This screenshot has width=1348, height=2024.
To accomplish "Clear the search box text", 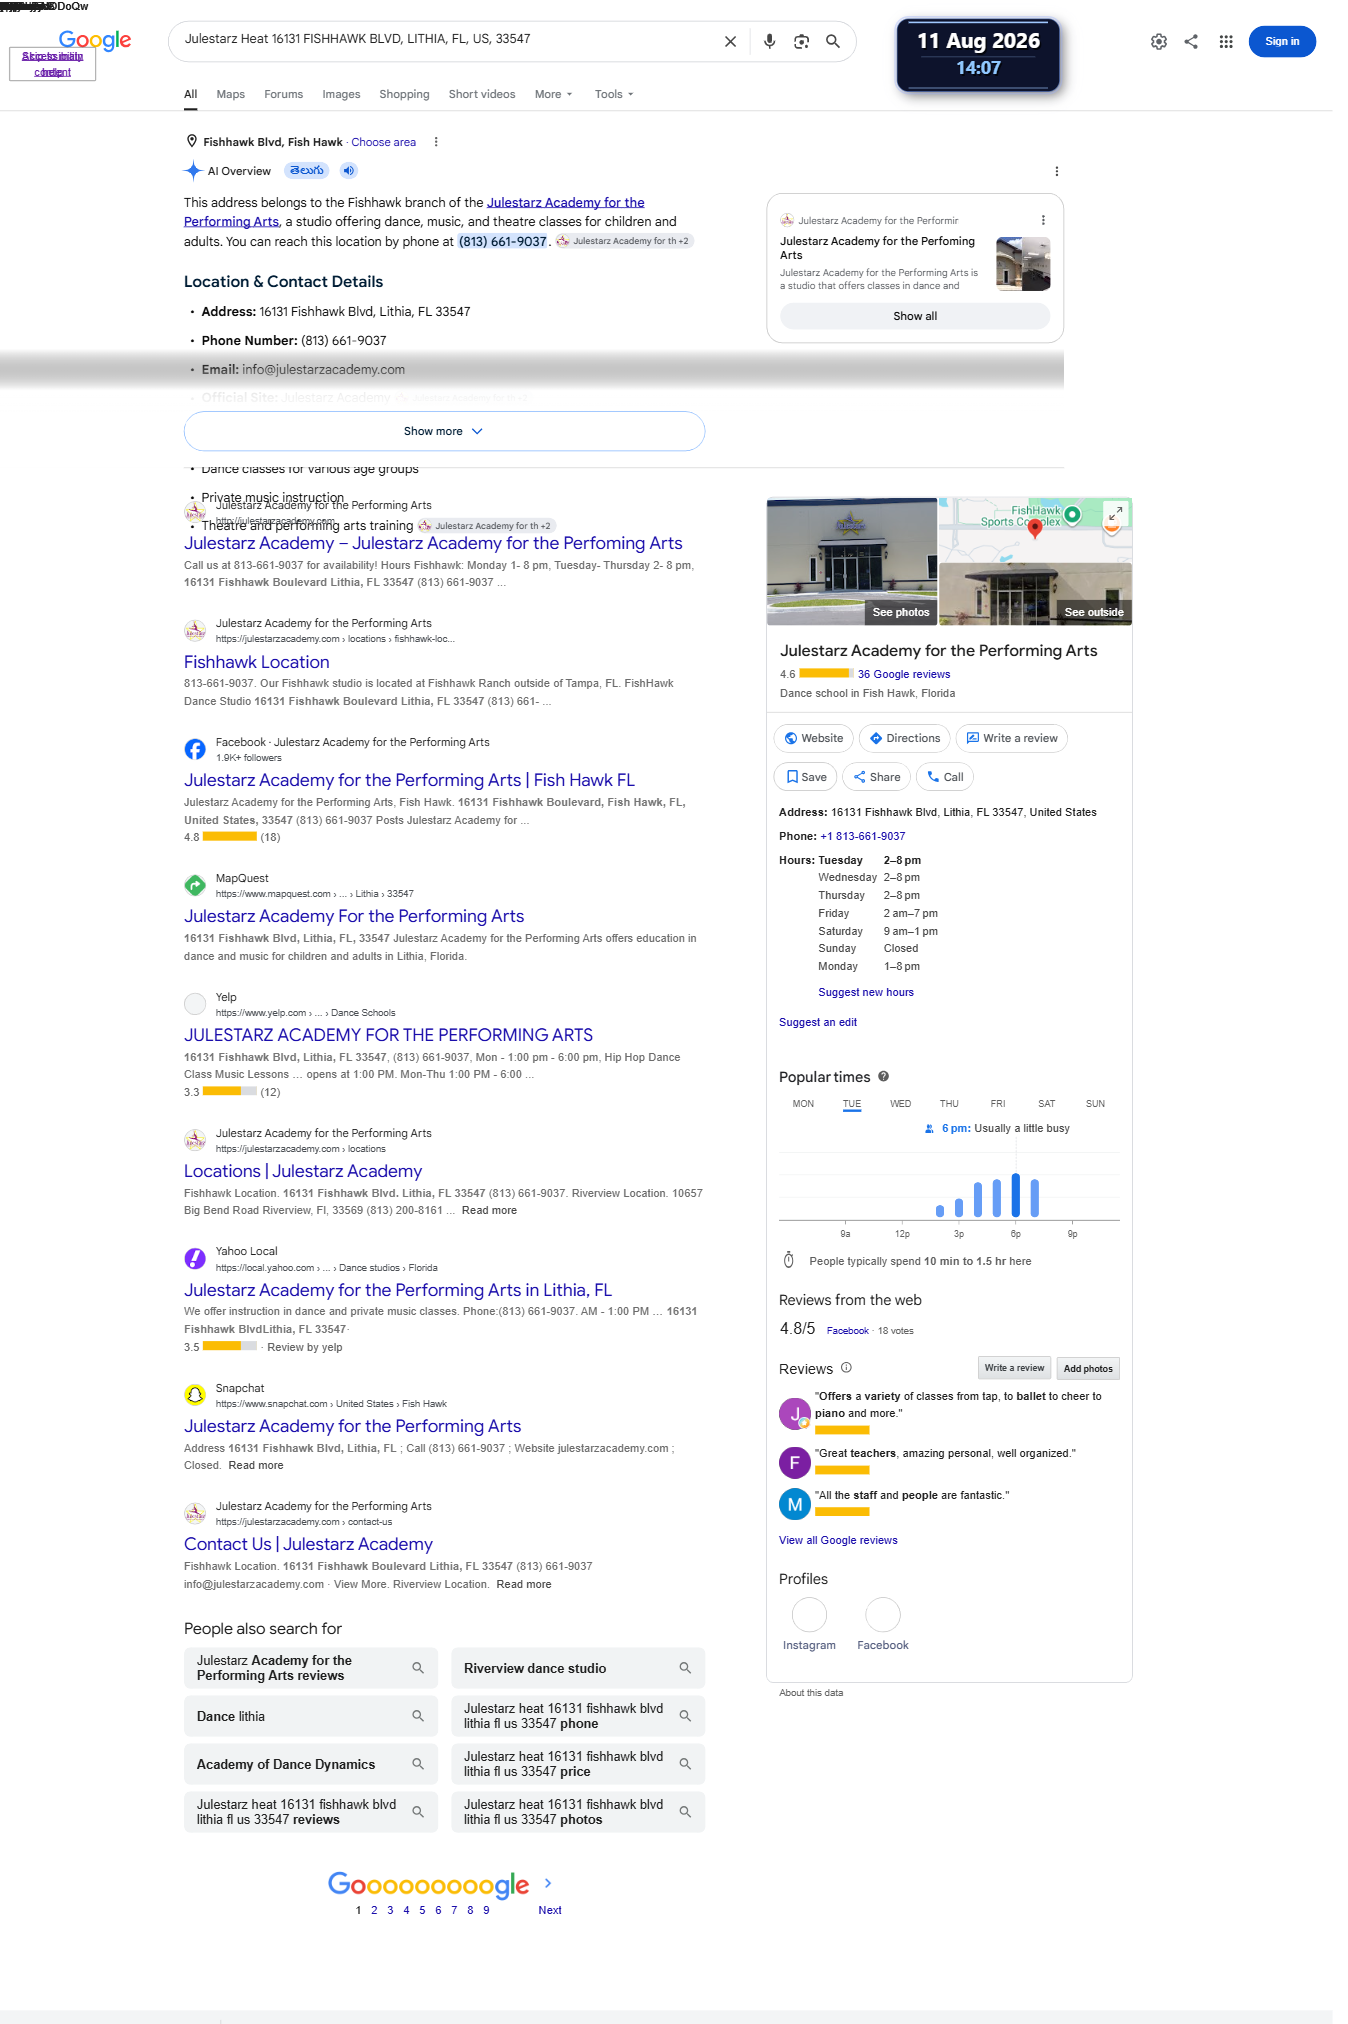I will pos(730,42).
